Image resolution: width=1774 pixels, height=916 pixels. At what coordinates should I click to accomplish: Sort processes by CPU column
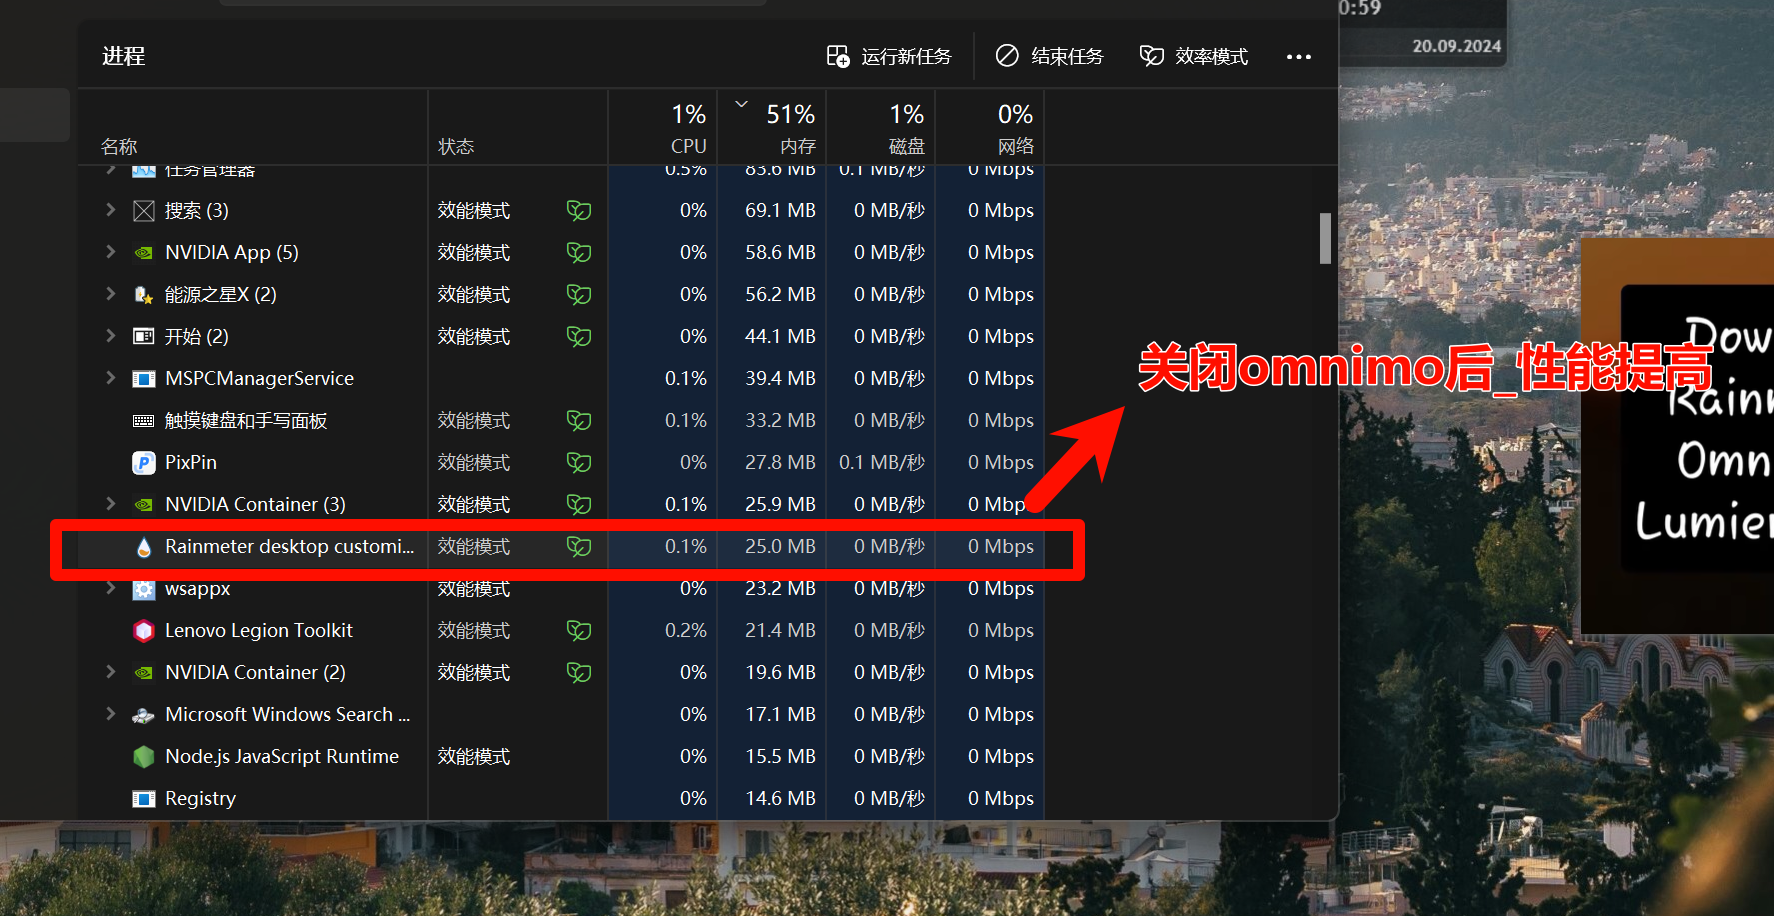click(x=687, y=128)
